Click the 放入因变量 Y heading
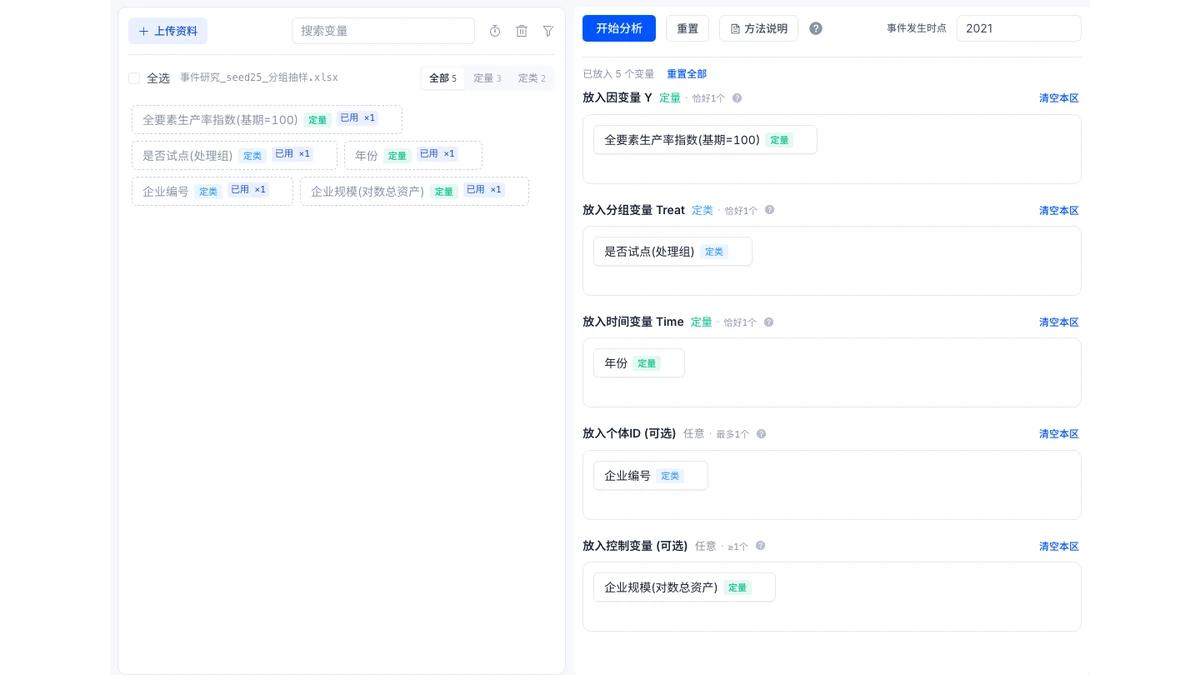1200x675 pixels. click(x=617, y=98)
